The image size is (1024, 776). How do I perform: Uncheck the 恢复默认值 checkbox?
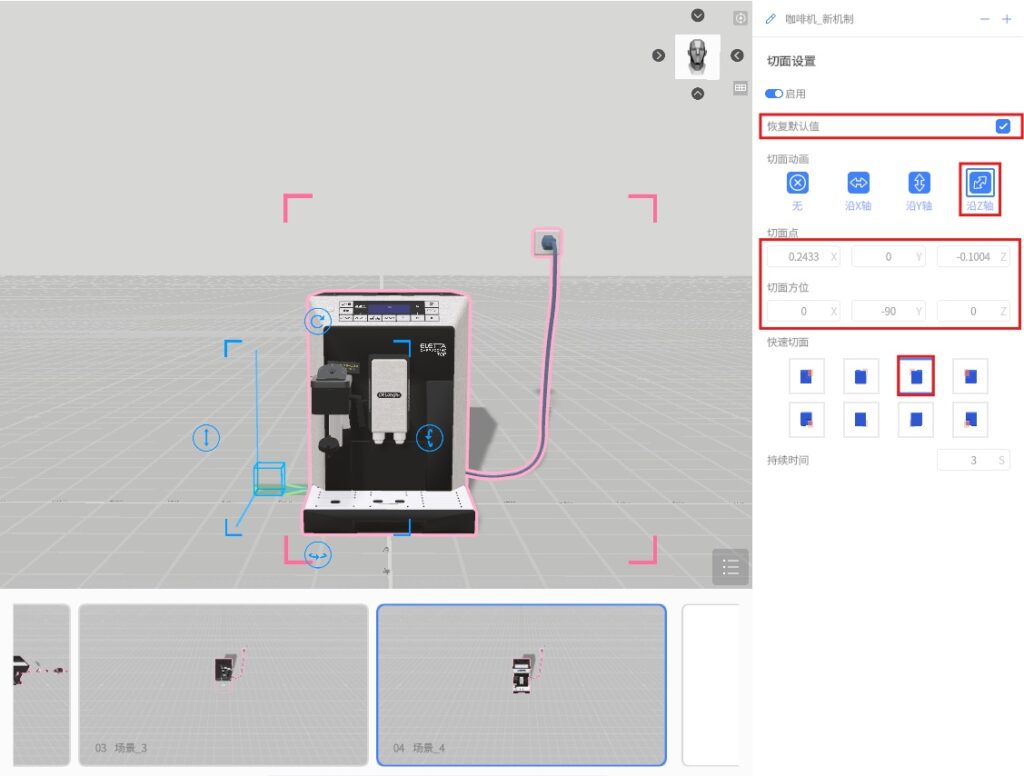click(1002, 127)
